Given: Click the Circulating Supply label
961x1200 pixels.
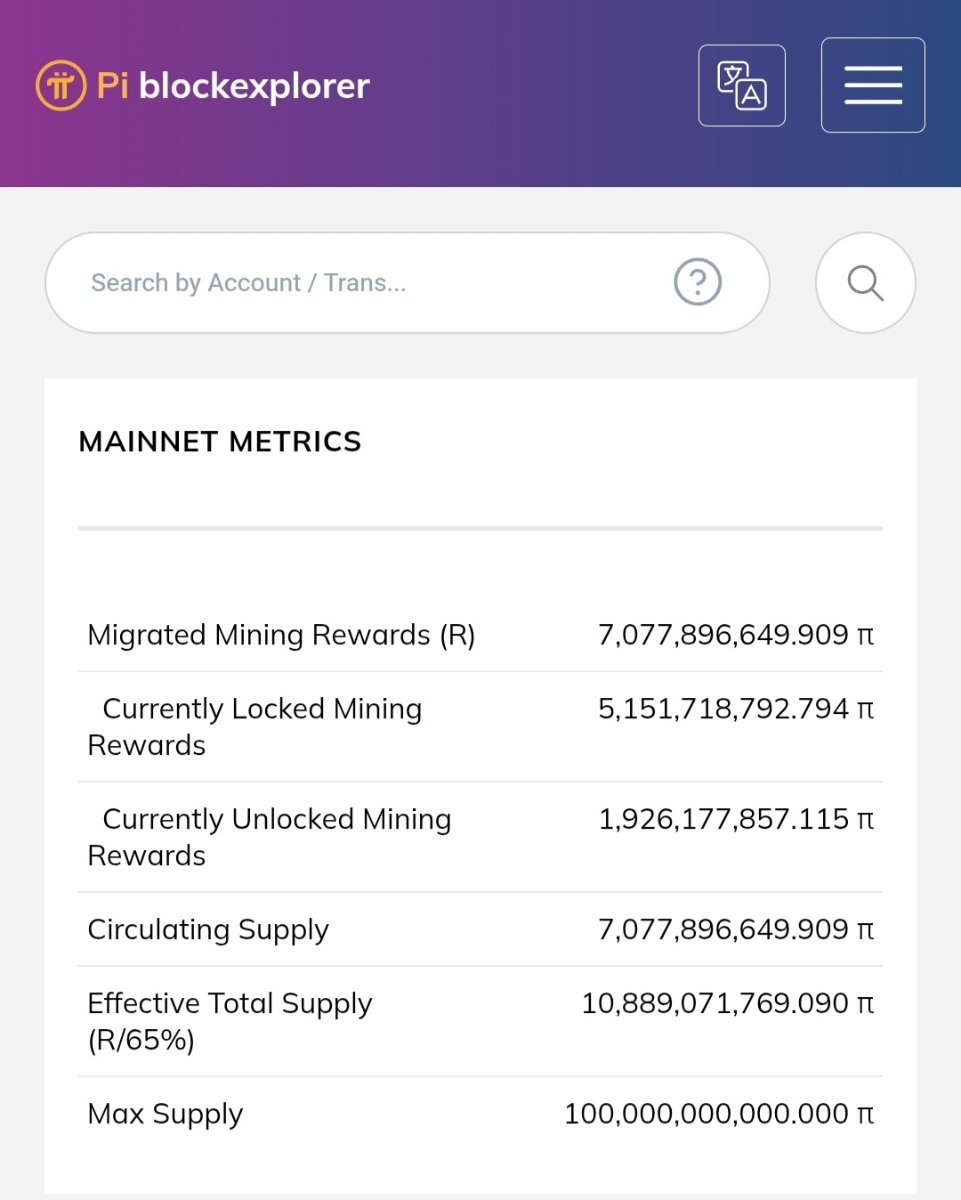Looking at the screenshot, I should [x=208, y=930].
